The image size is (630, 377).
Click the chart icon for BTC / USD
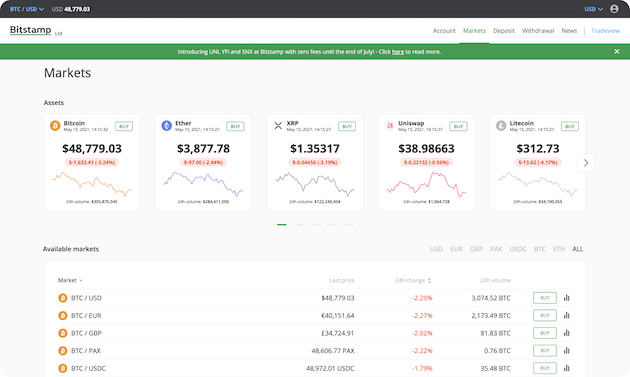click(x=567, y=298)
